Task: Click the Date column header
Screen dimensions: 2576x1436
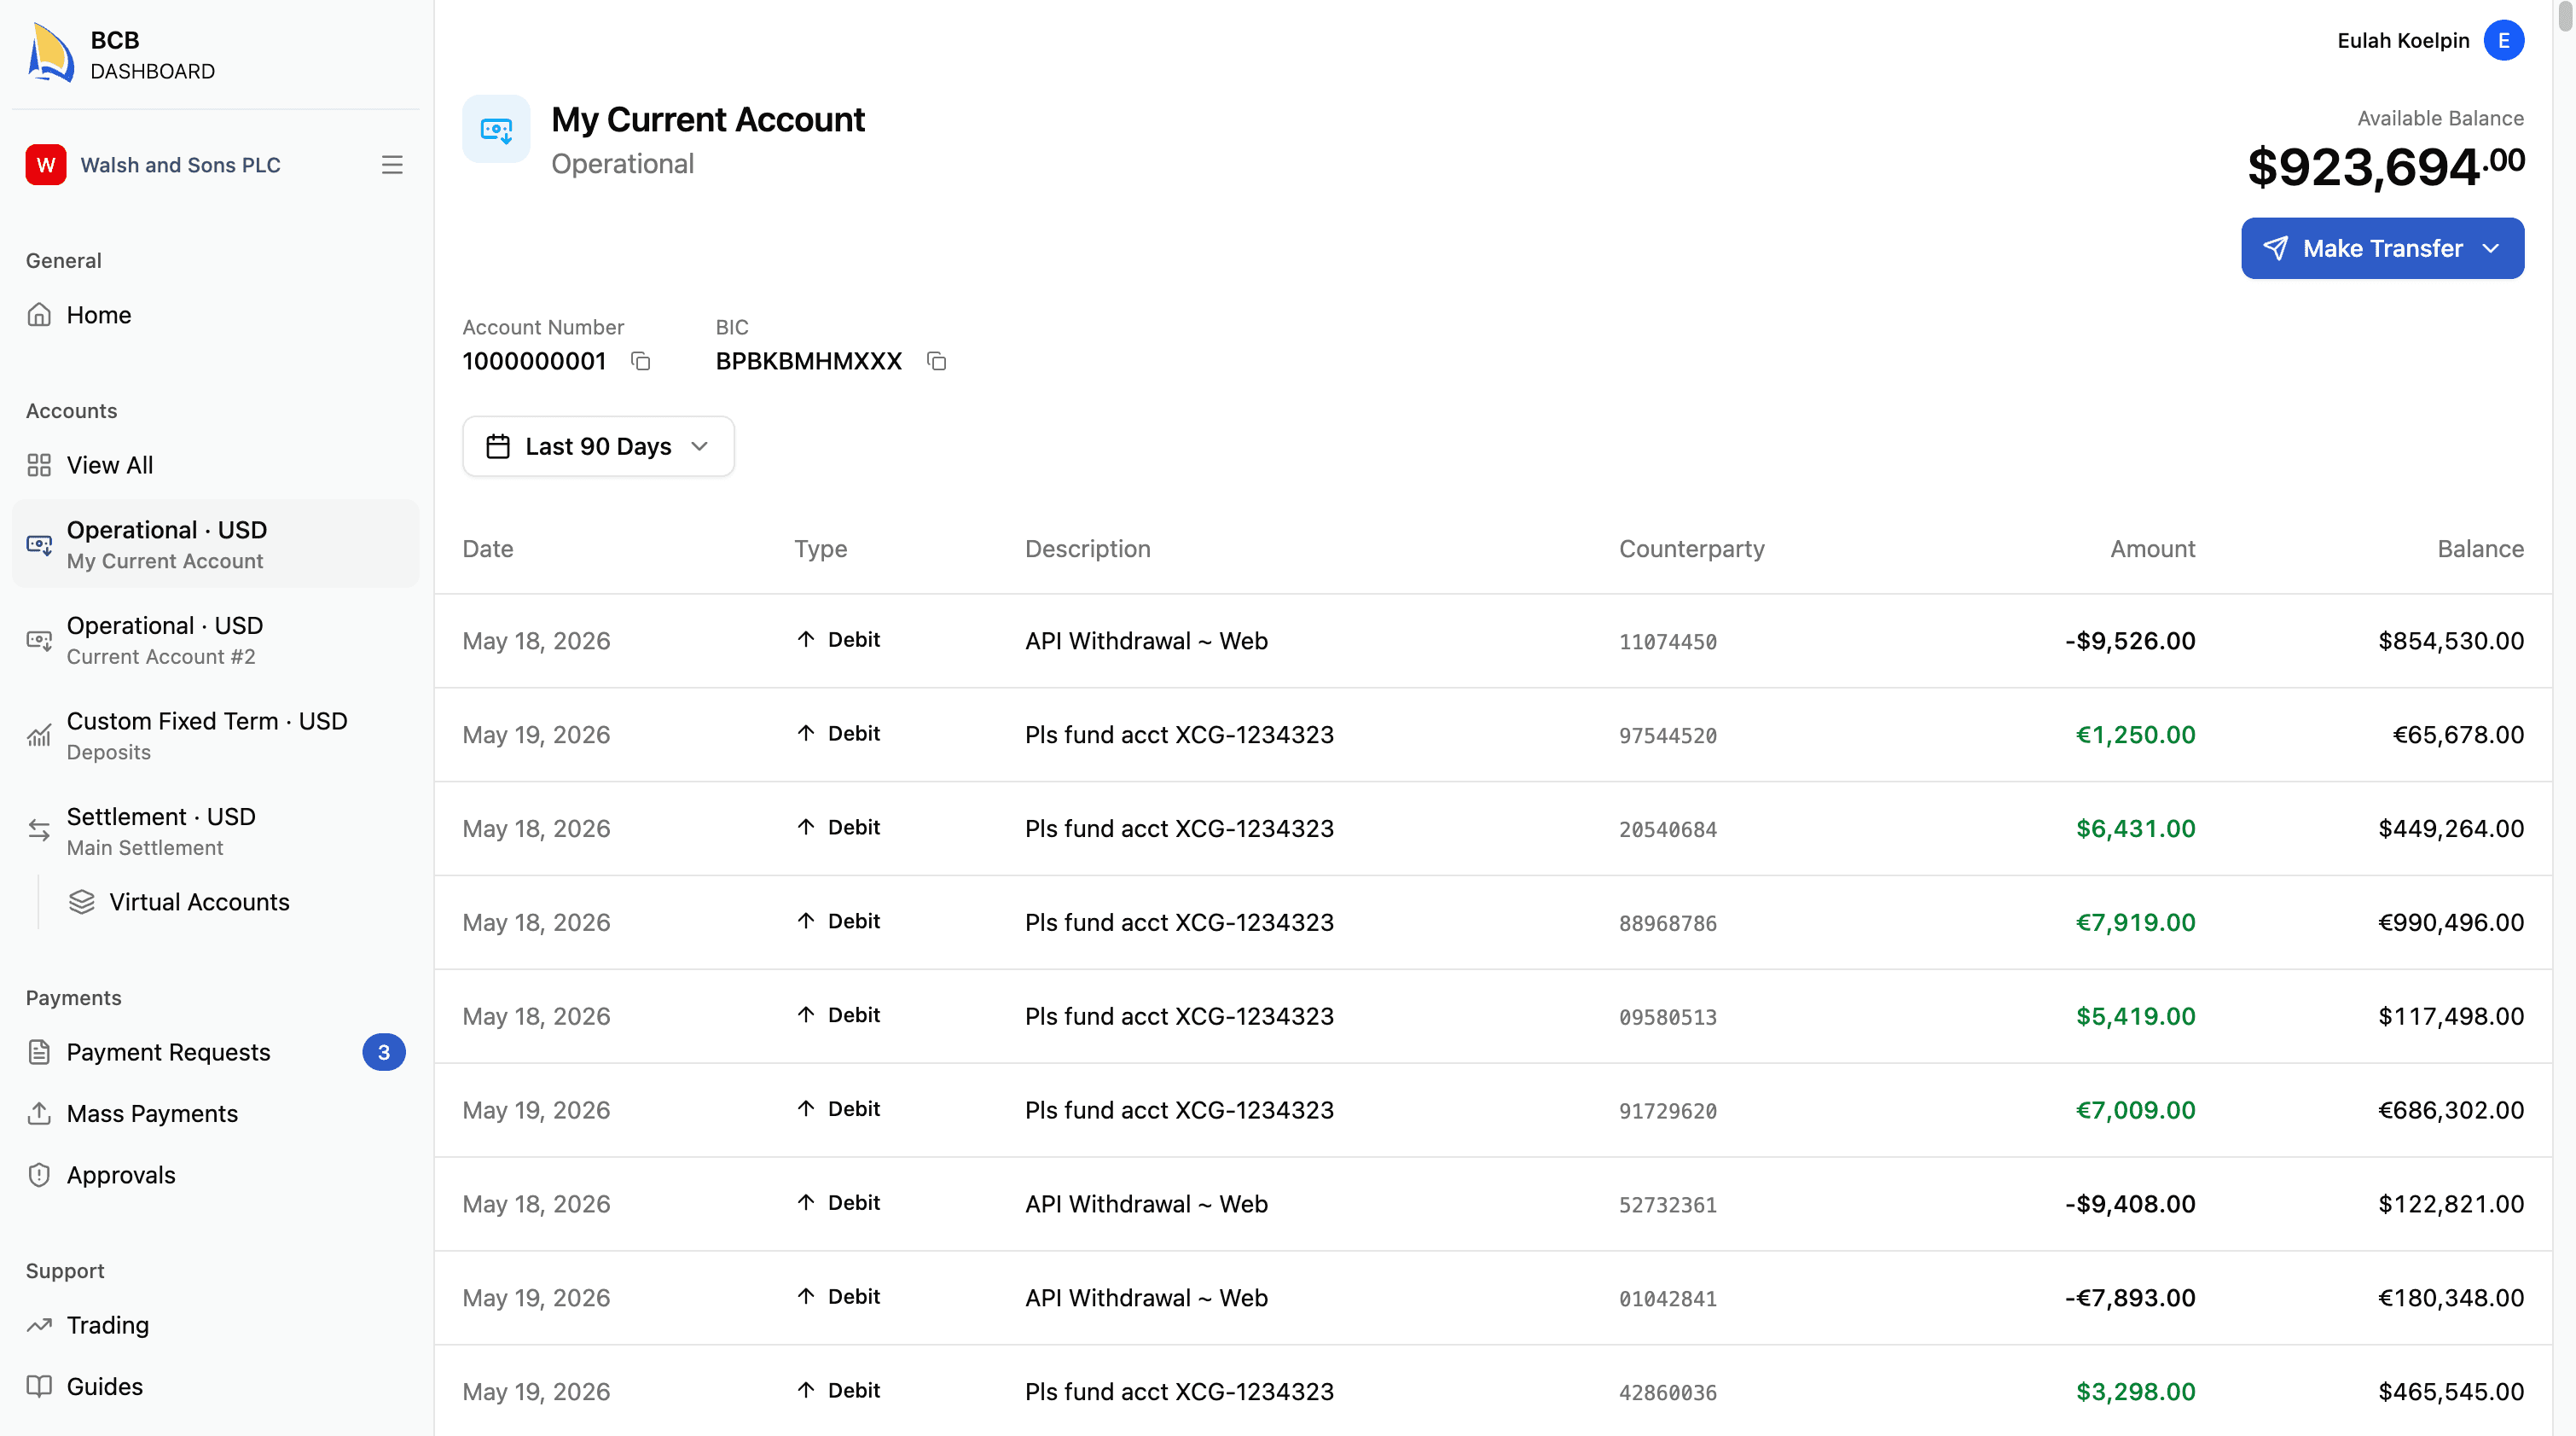Action: (x=488, y=549)
